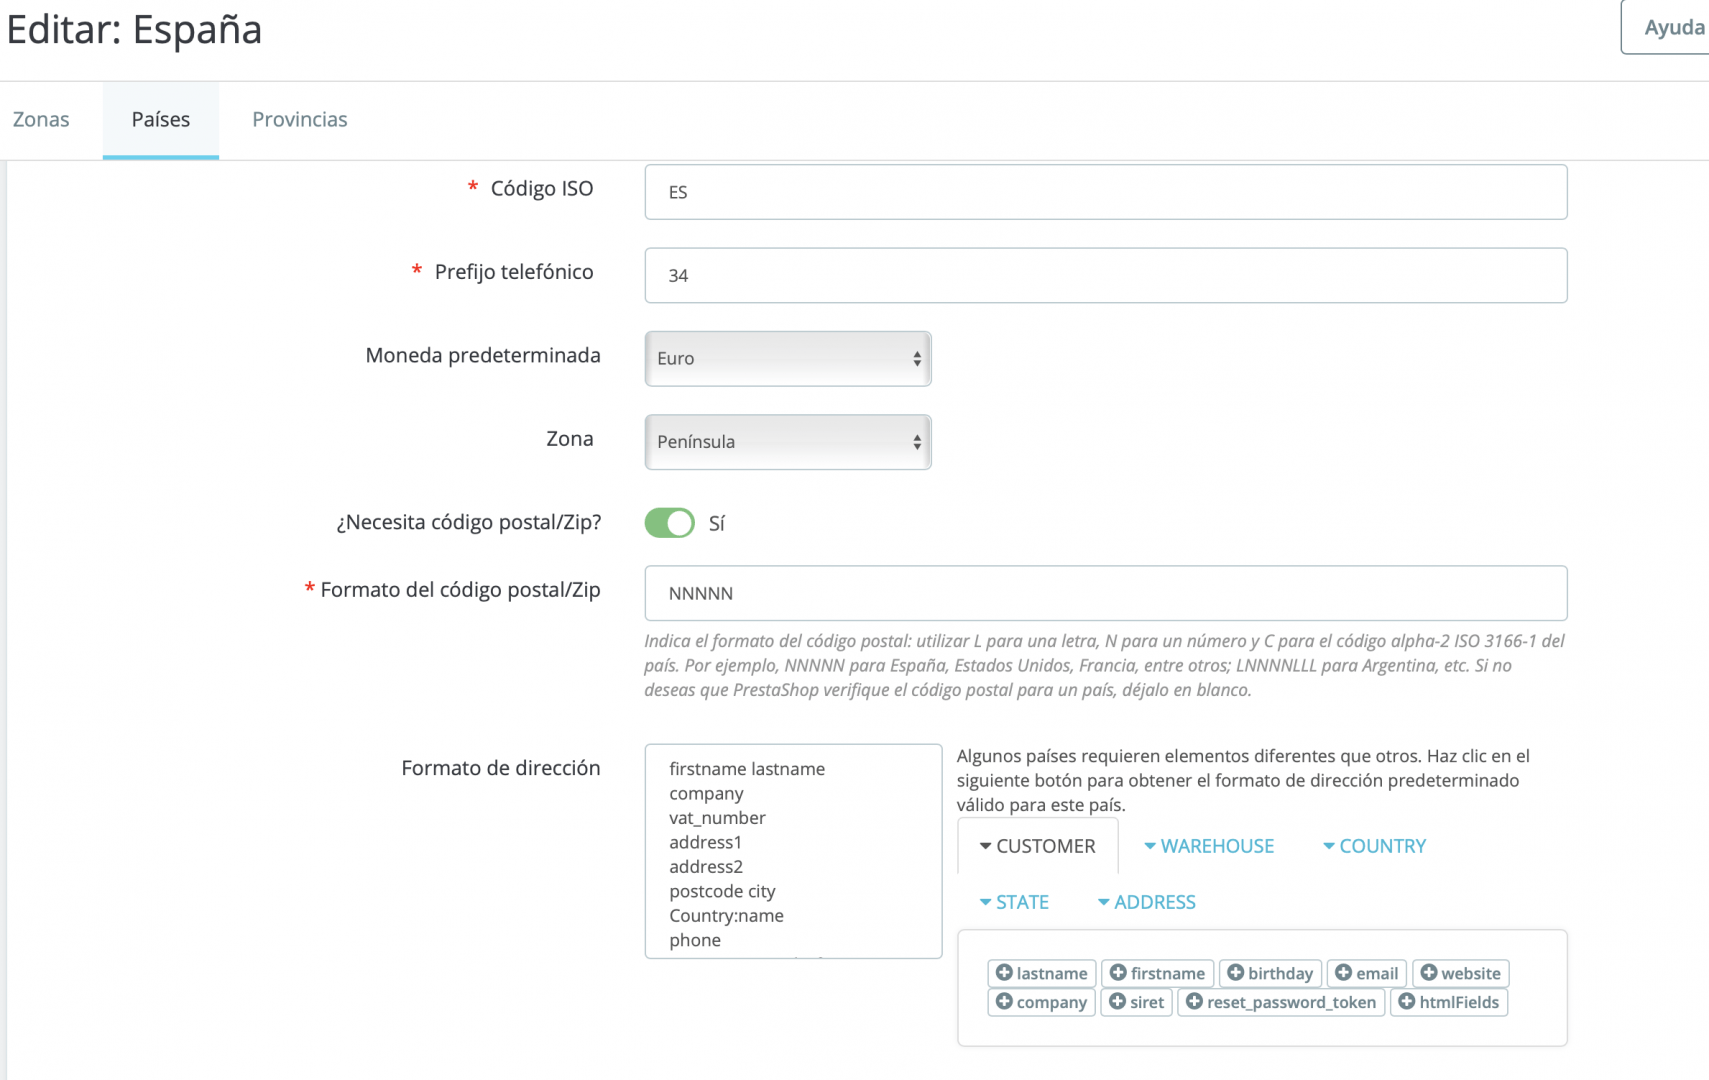1709x1080 pixels.
Task: Click the 'Sí' label next to switch
Action: coord(717,523)
